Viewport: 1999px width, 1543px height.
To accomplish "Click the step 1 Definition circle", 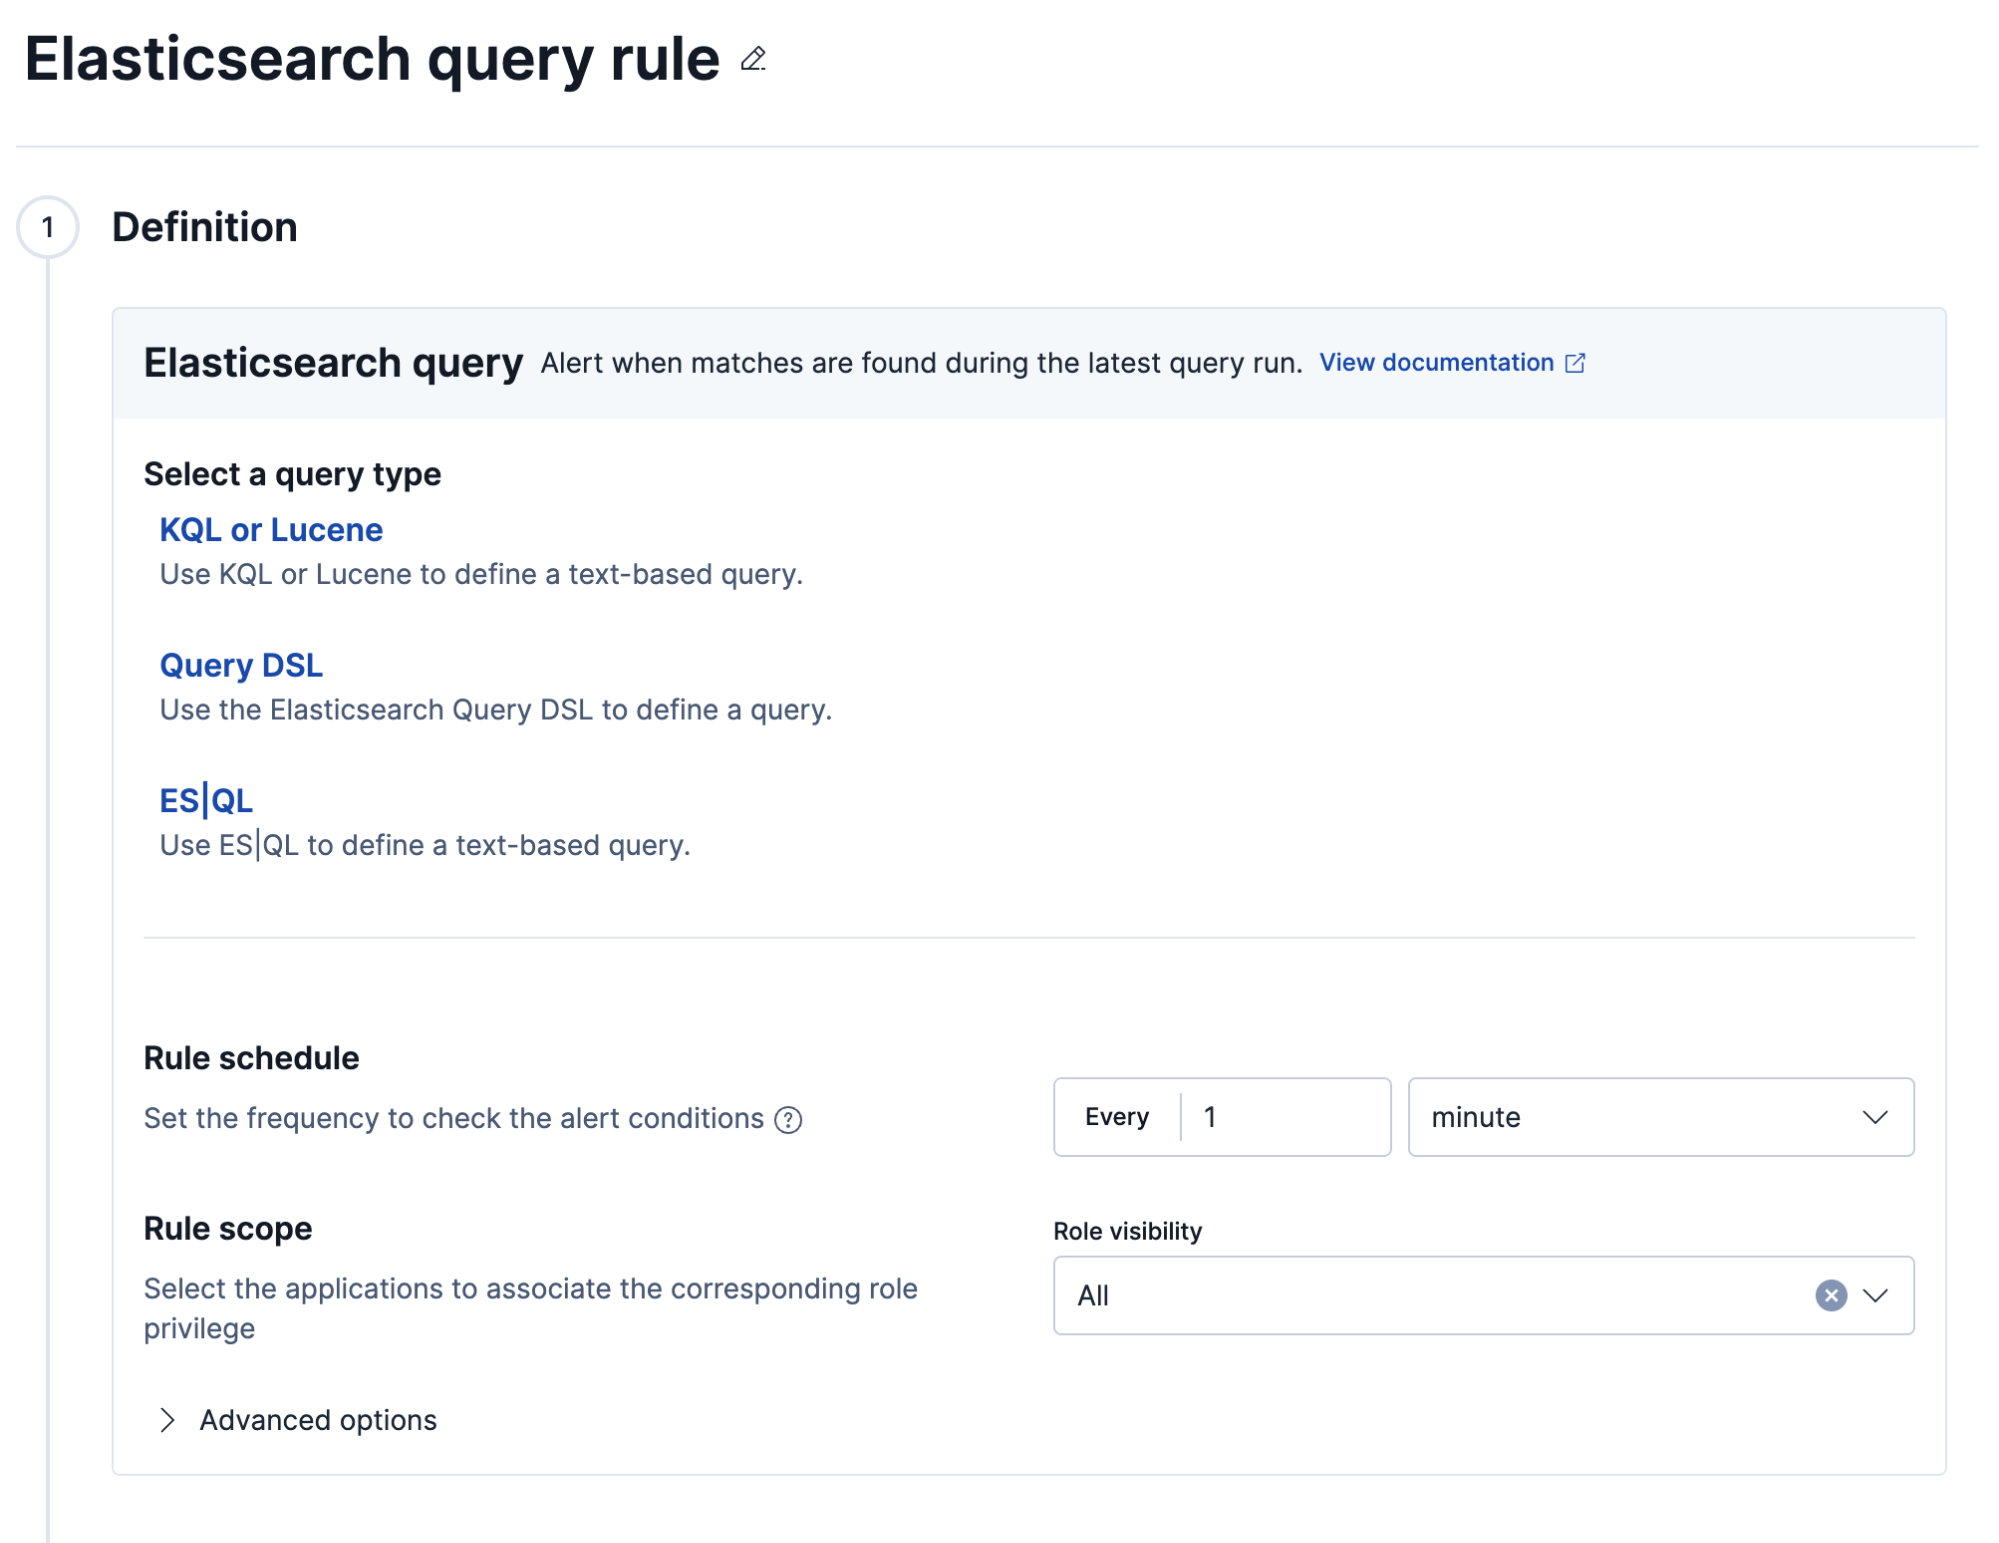I will point(47,228).
